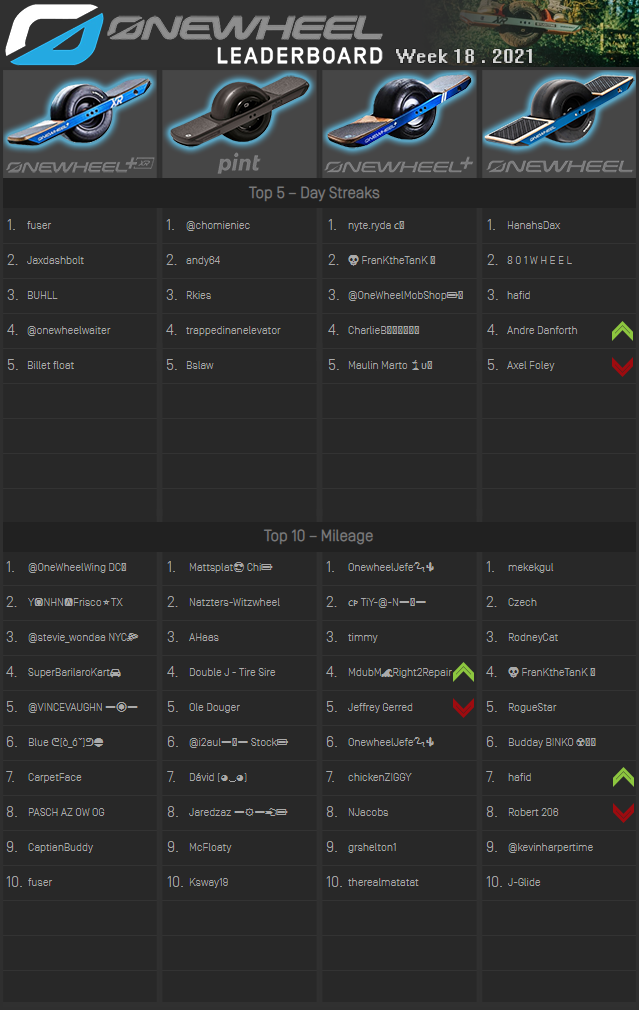Click the Top 5 – Day Streaks header

[x=314, y=193]
